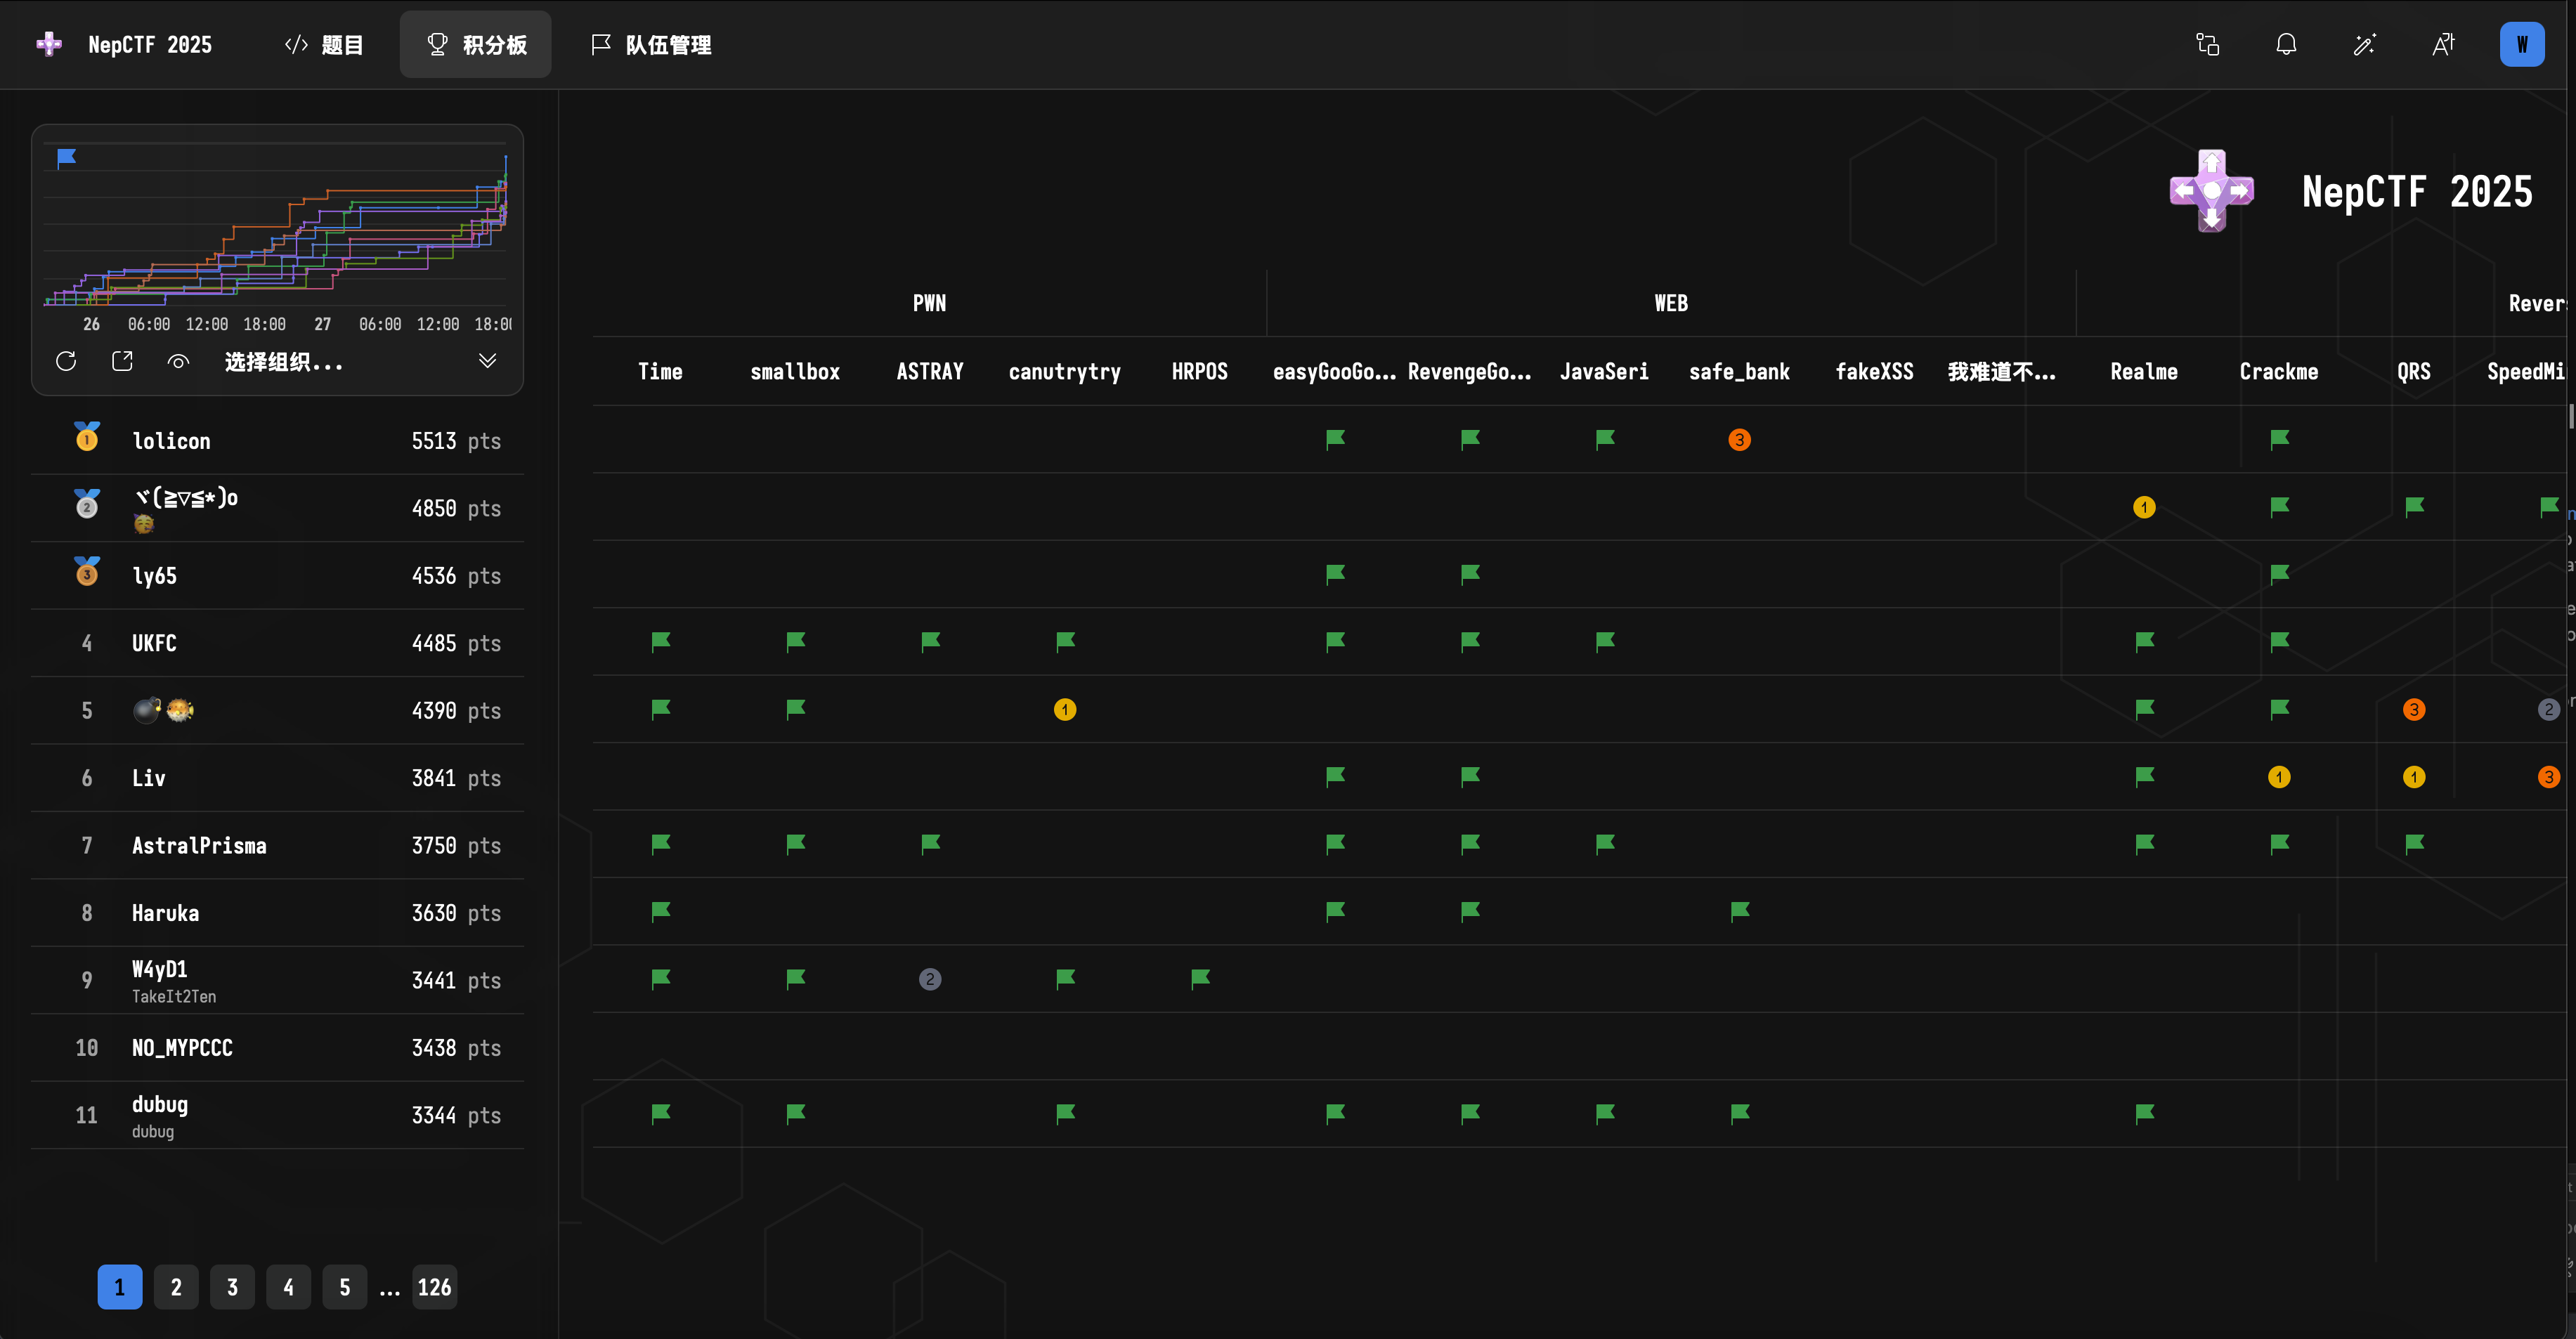Click the orange 3 badge under safe_bank

(x=1739, y=440)
